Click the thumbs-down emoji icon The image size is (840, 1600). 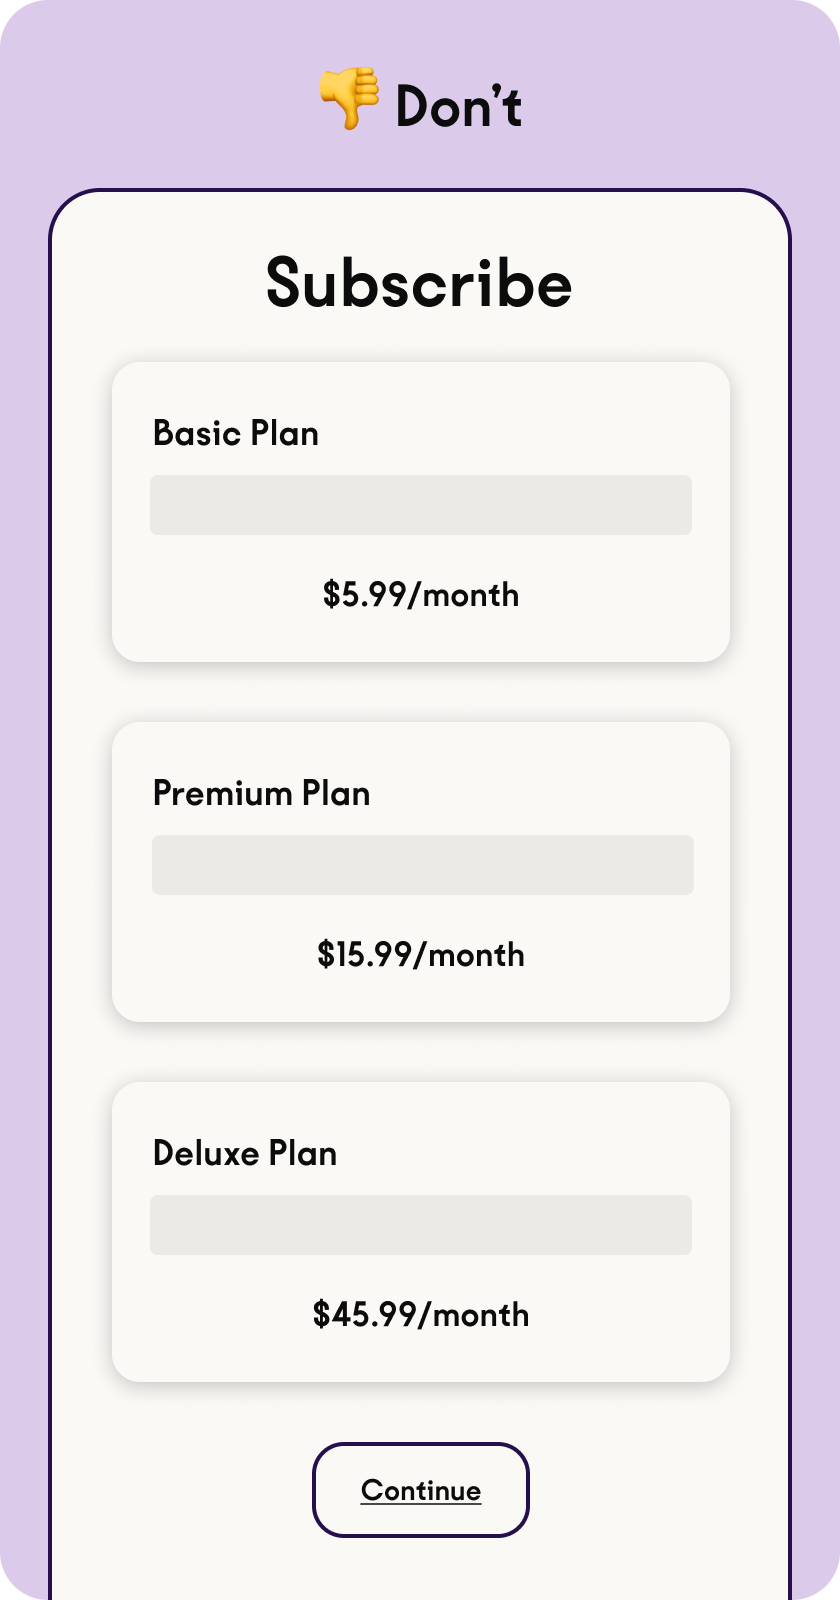pos(348,98)
